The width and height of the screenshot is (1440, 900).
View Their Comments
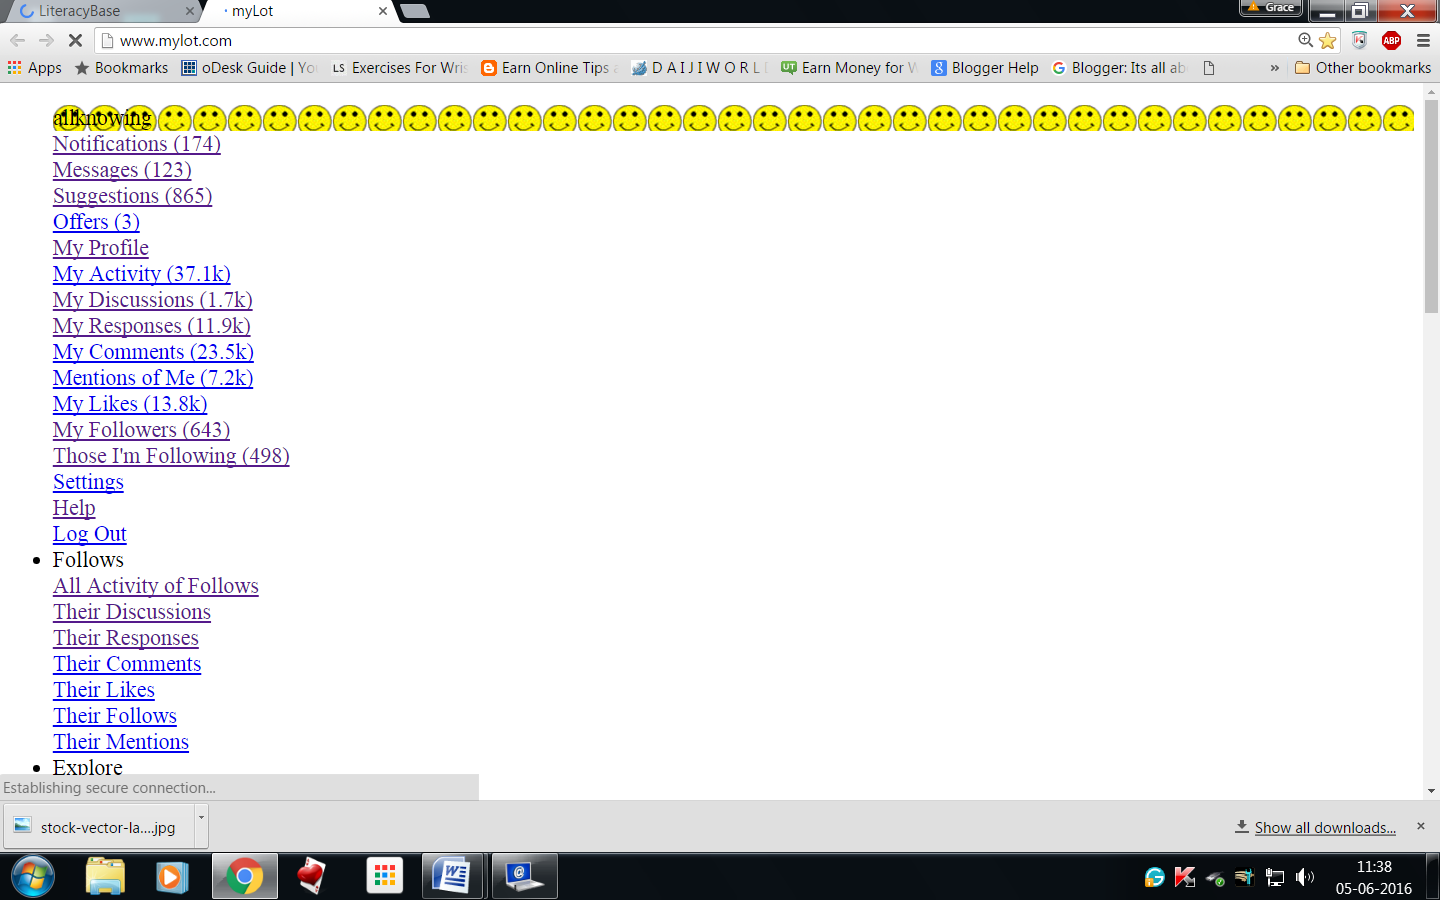(x=127, y=664)
